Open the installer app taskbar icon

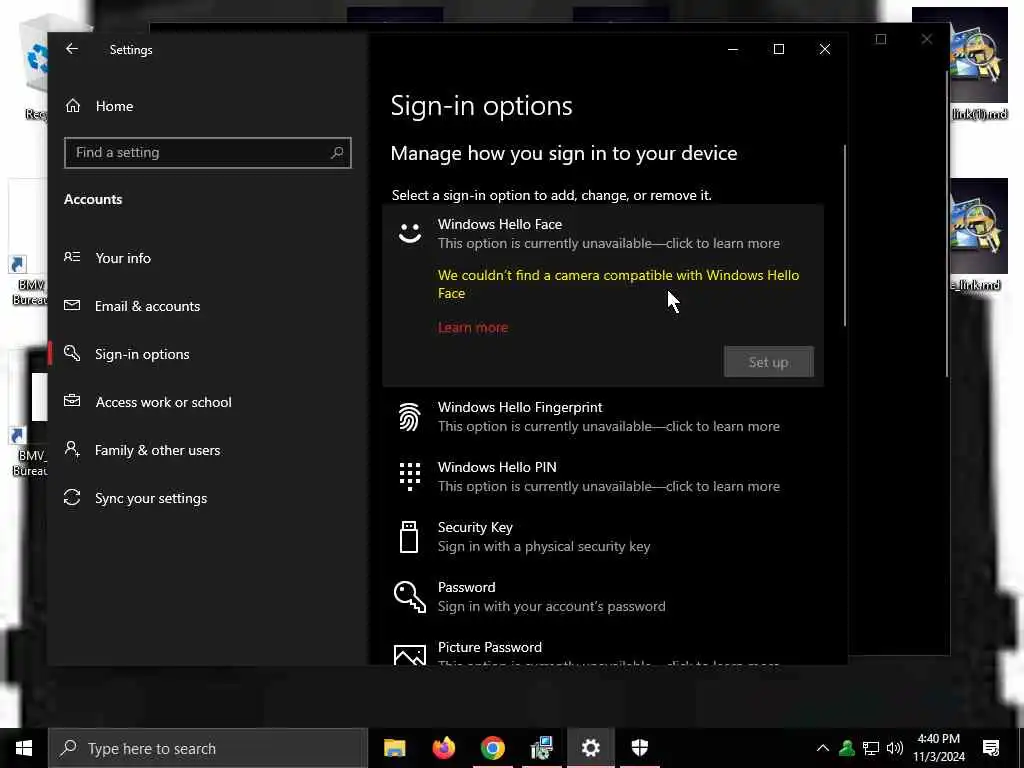[x=542, y=748]
